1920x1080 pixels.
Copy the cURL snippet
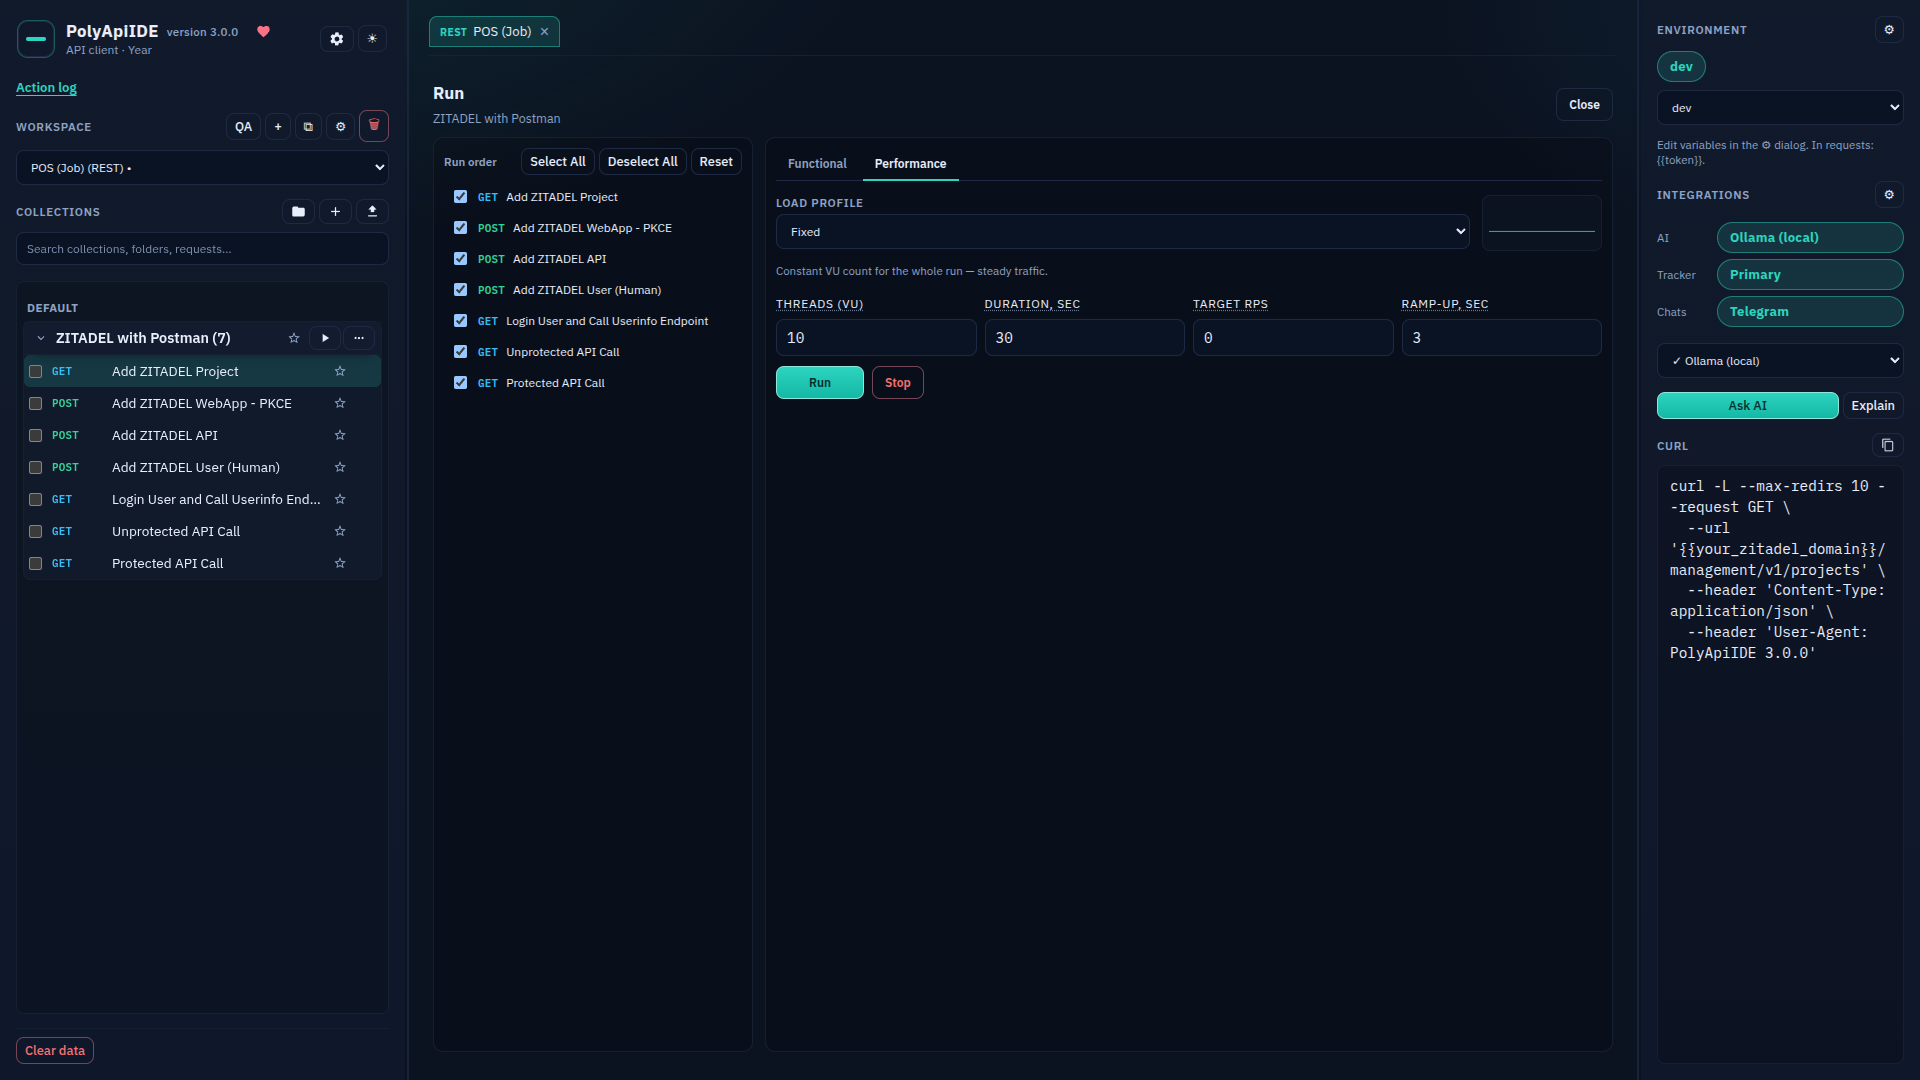pos(1887,446)
